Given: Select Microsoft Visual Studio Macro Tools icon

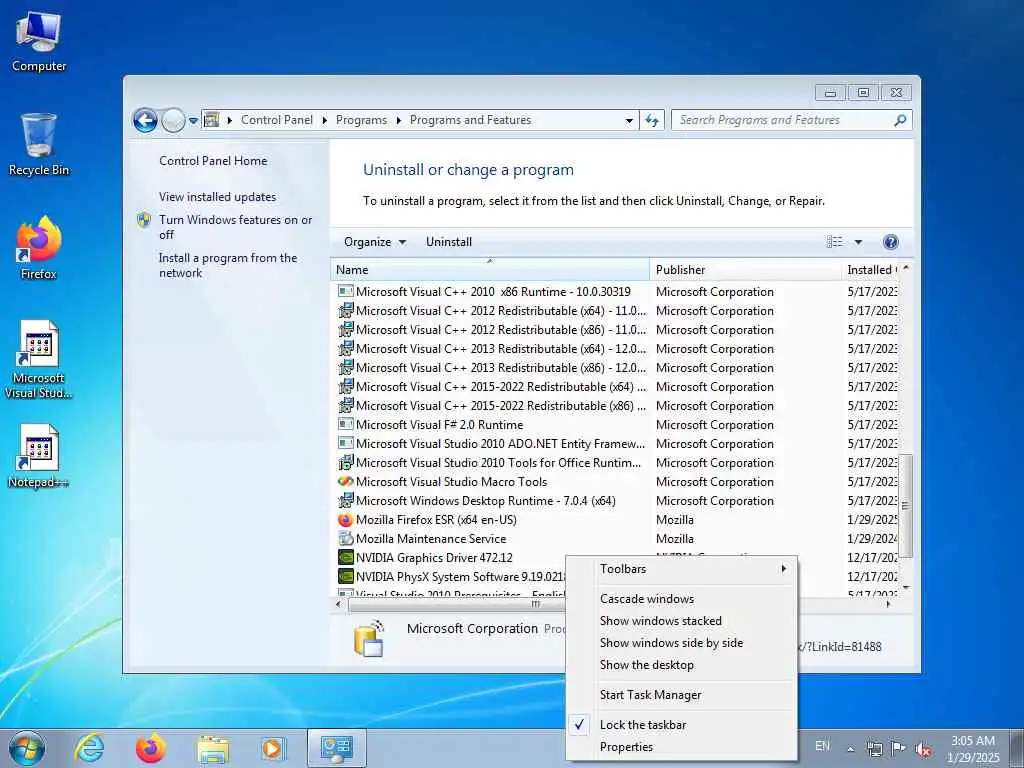Looking at the screenshot, I should [345, 481].
